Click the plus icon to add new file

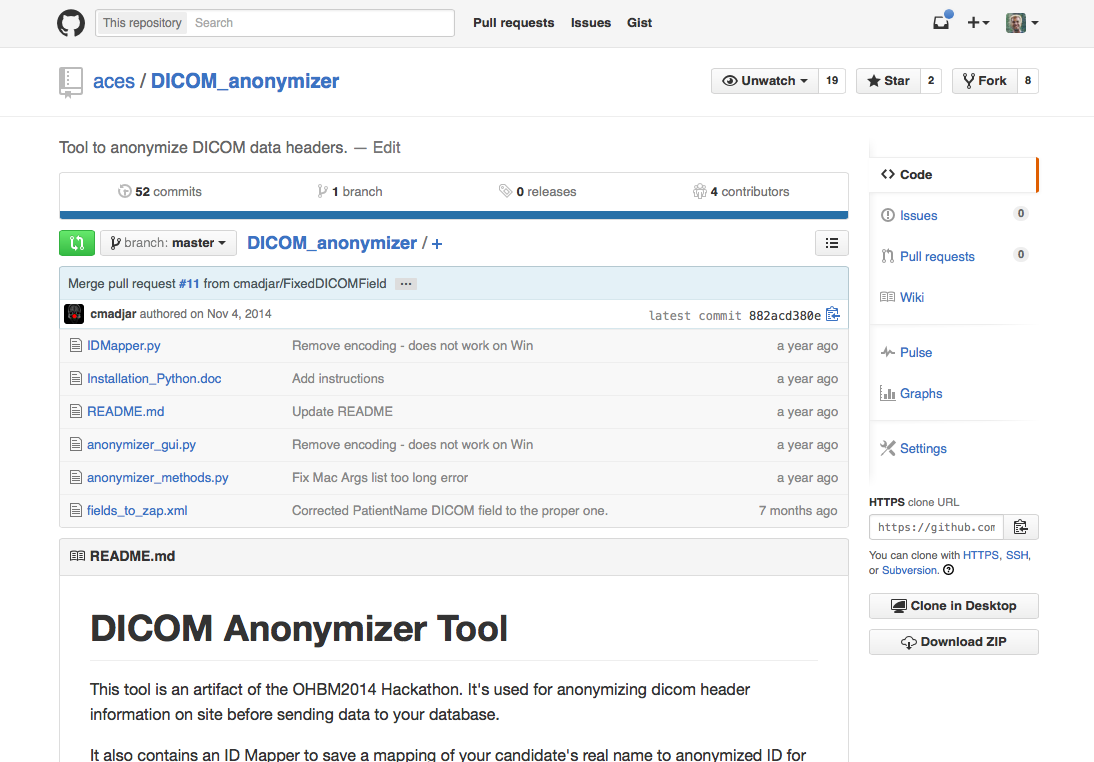(437, 244)
